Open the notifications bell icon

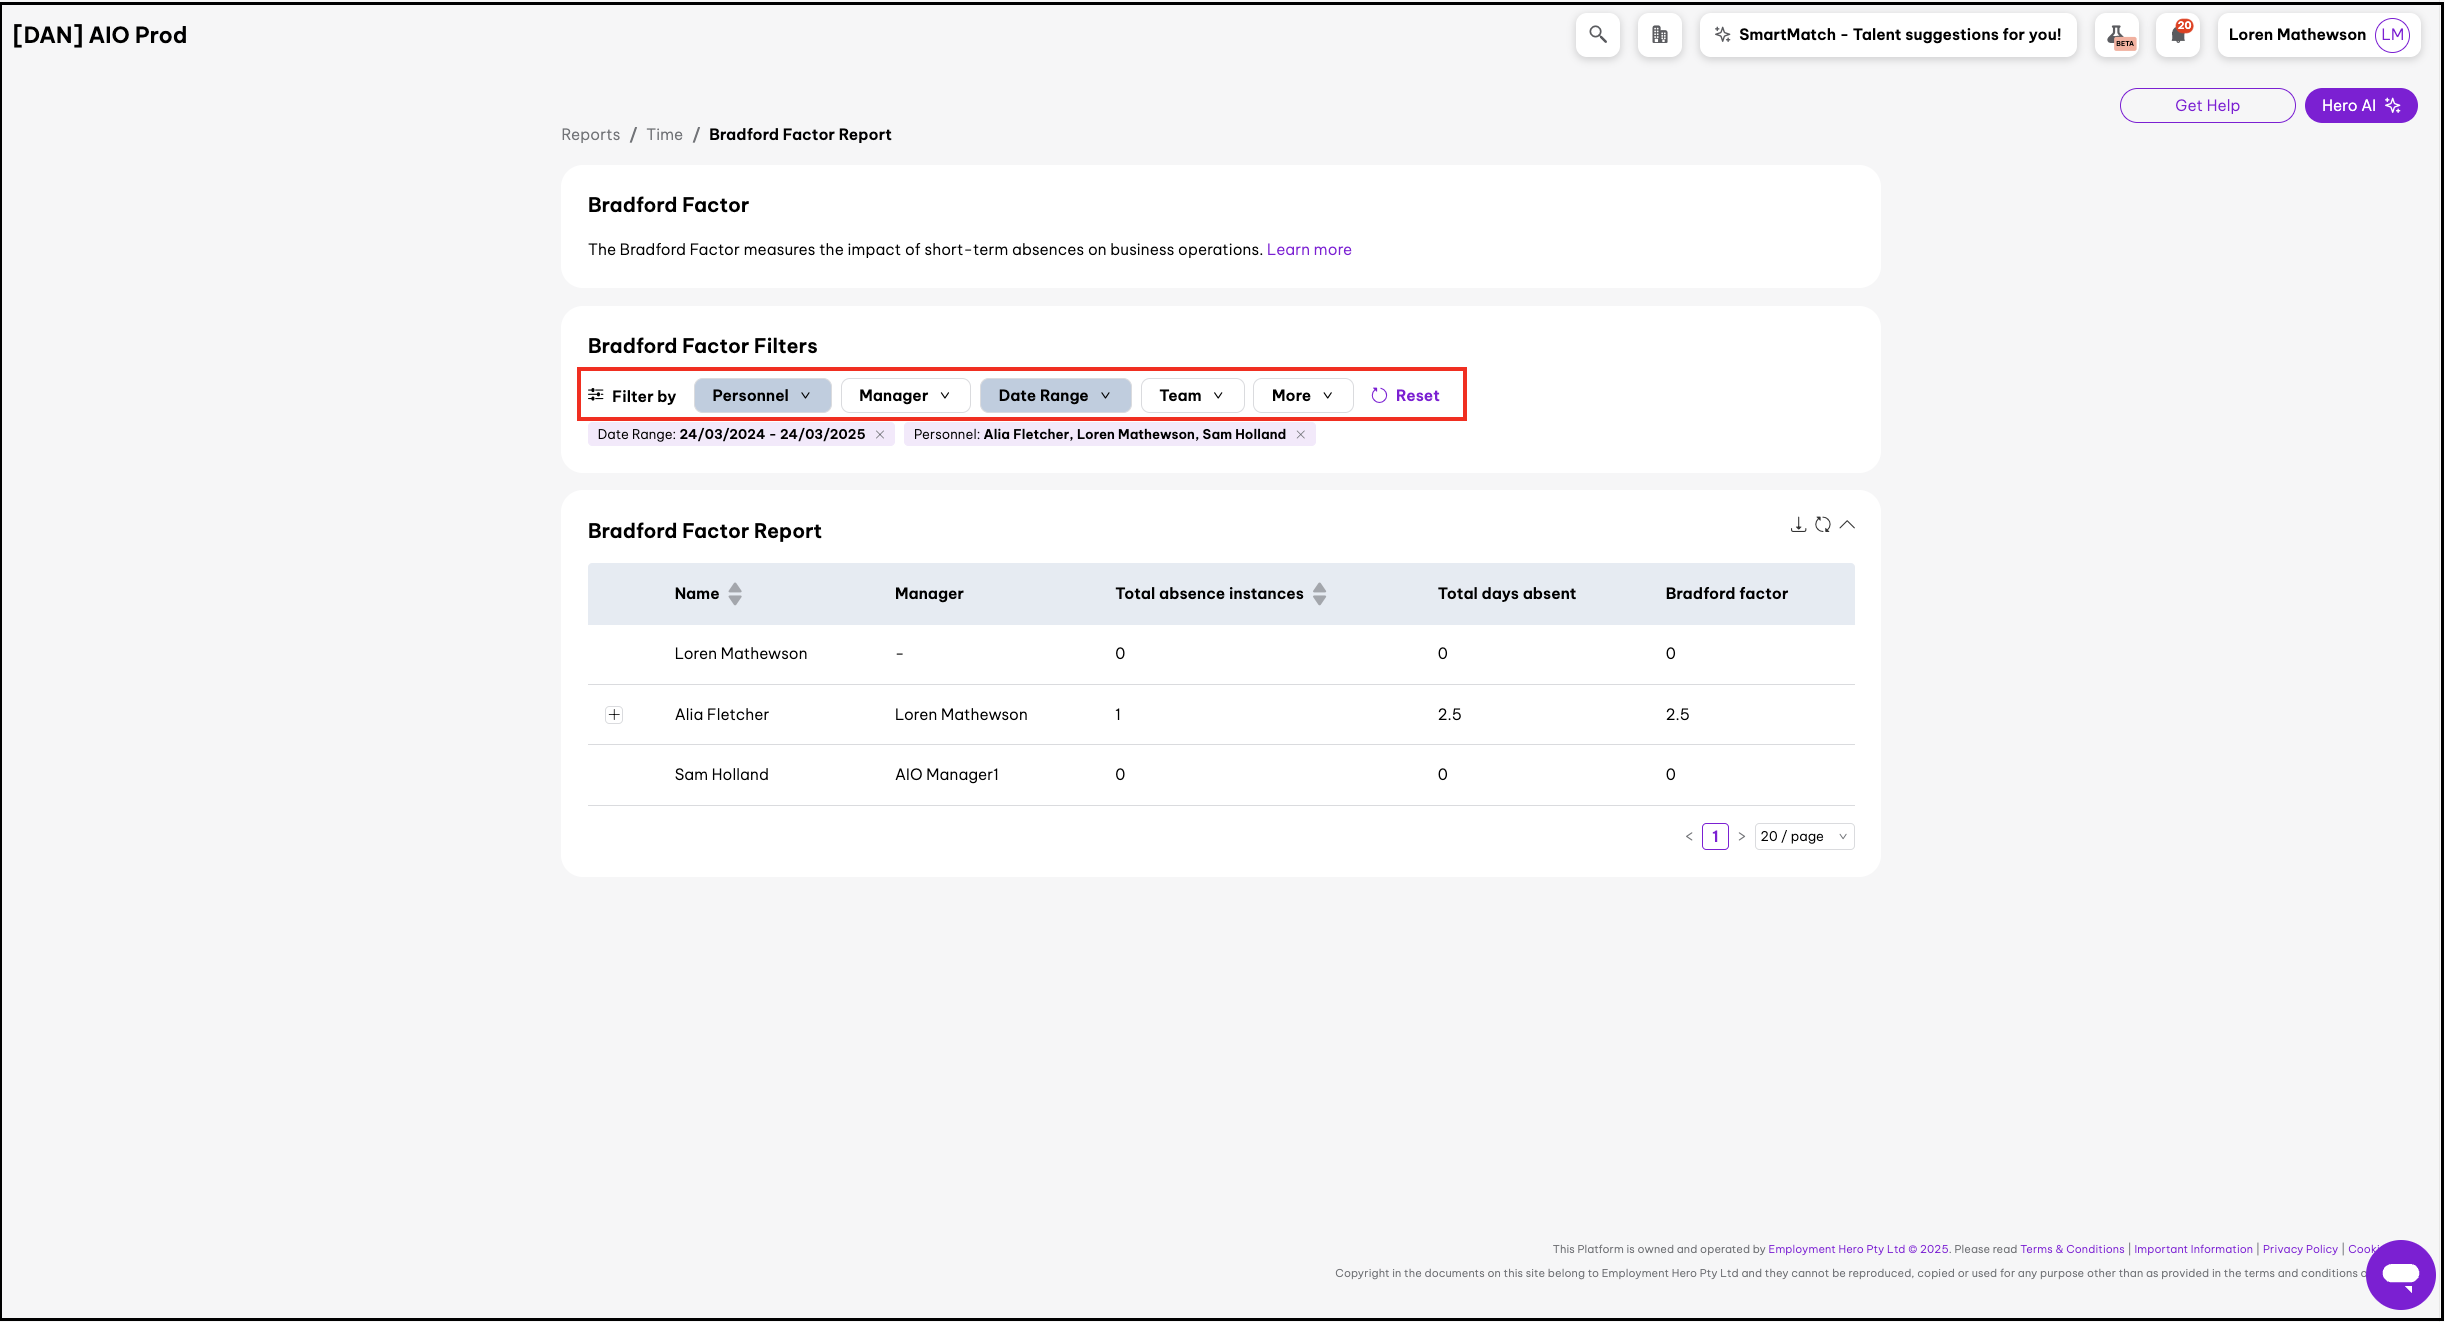pyautogui.click(x=2177, y=35)
